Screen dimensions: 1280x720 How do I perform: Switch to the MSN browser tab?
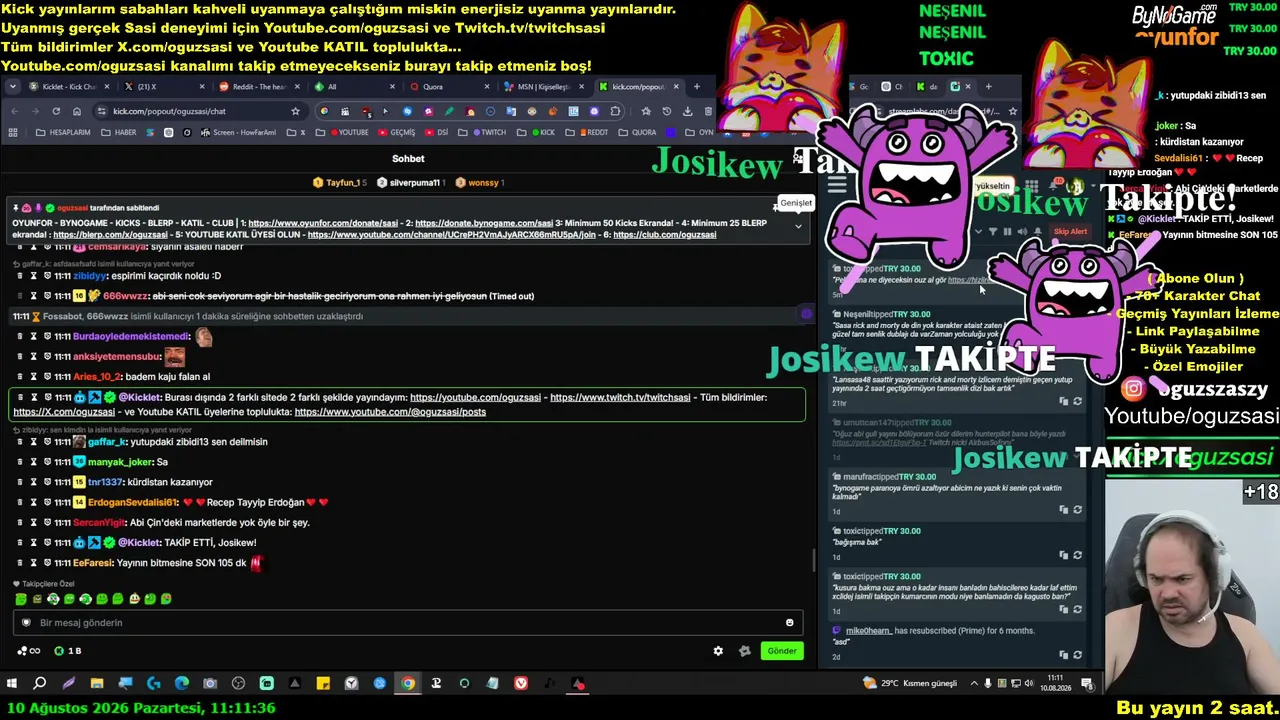coord(545,87)
